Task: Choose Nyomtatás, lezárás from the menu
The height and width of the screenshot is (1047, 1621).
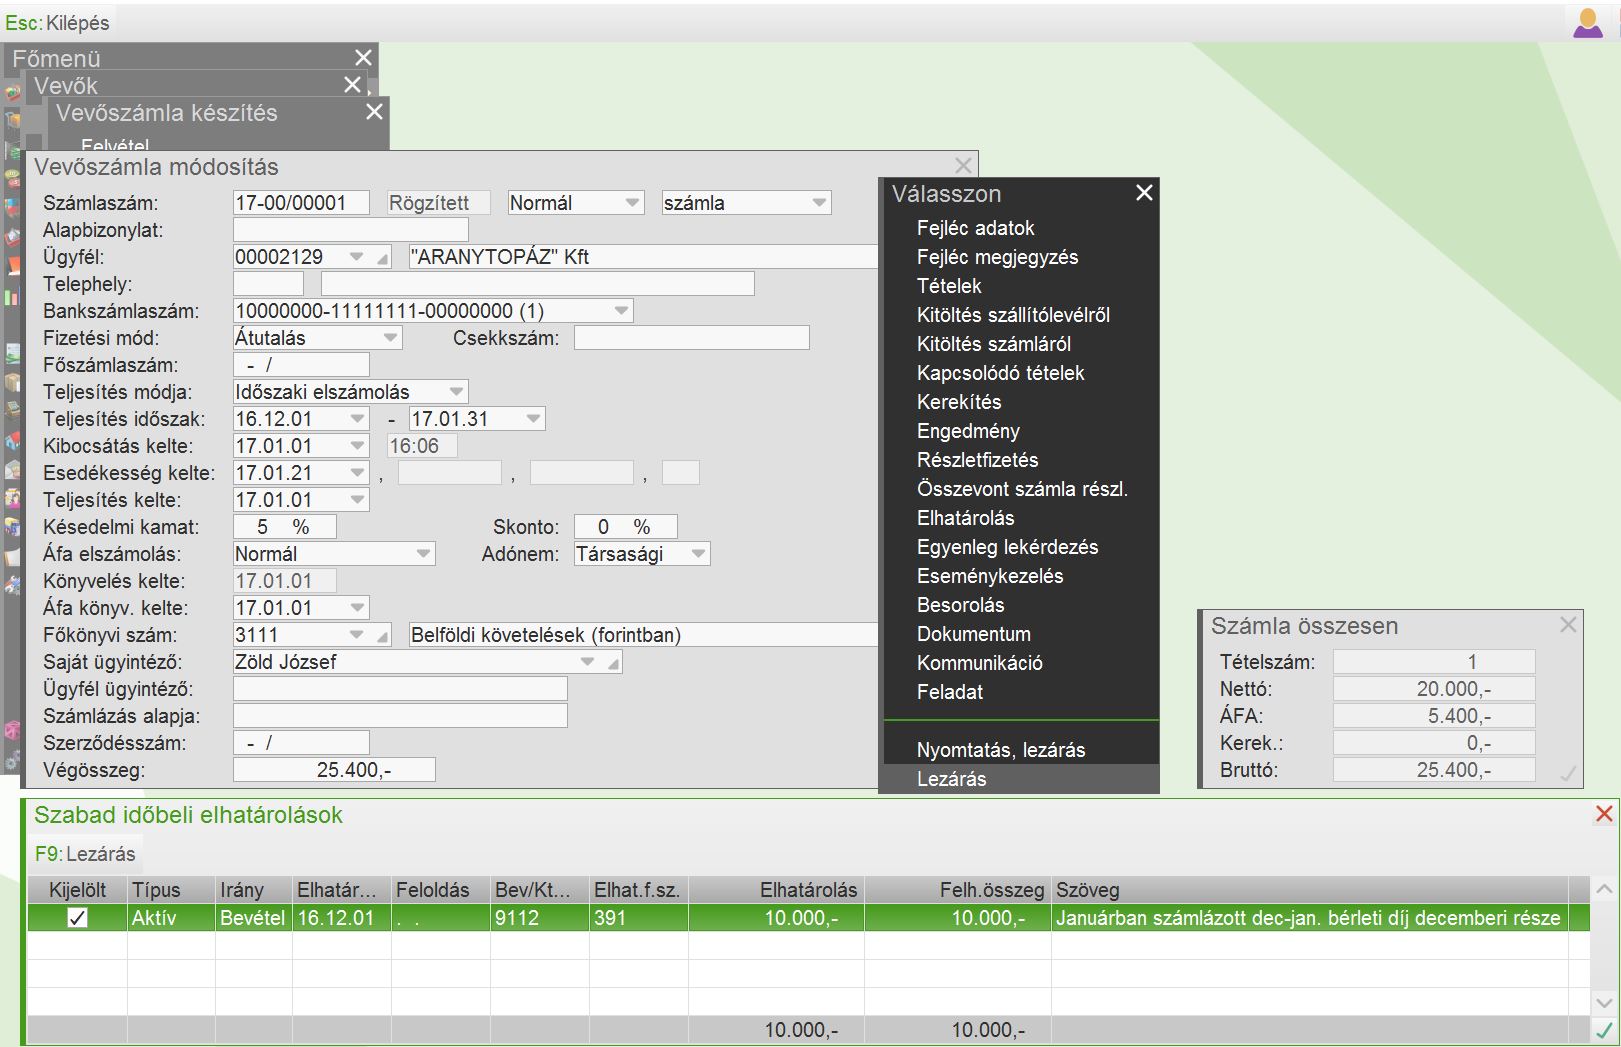Action: [x=1000, y=750]
